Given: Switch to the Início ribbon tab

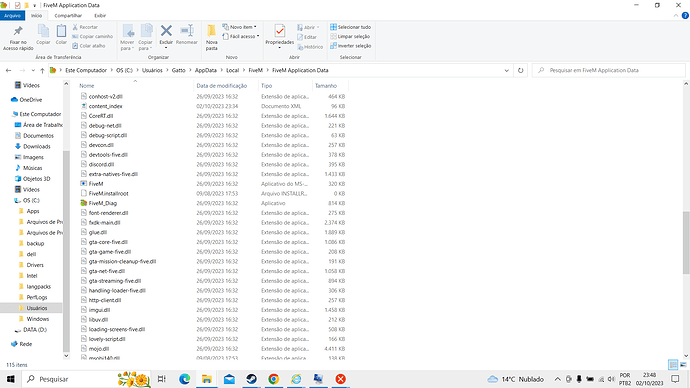Looking at the screenshot, I should [37, 15].
